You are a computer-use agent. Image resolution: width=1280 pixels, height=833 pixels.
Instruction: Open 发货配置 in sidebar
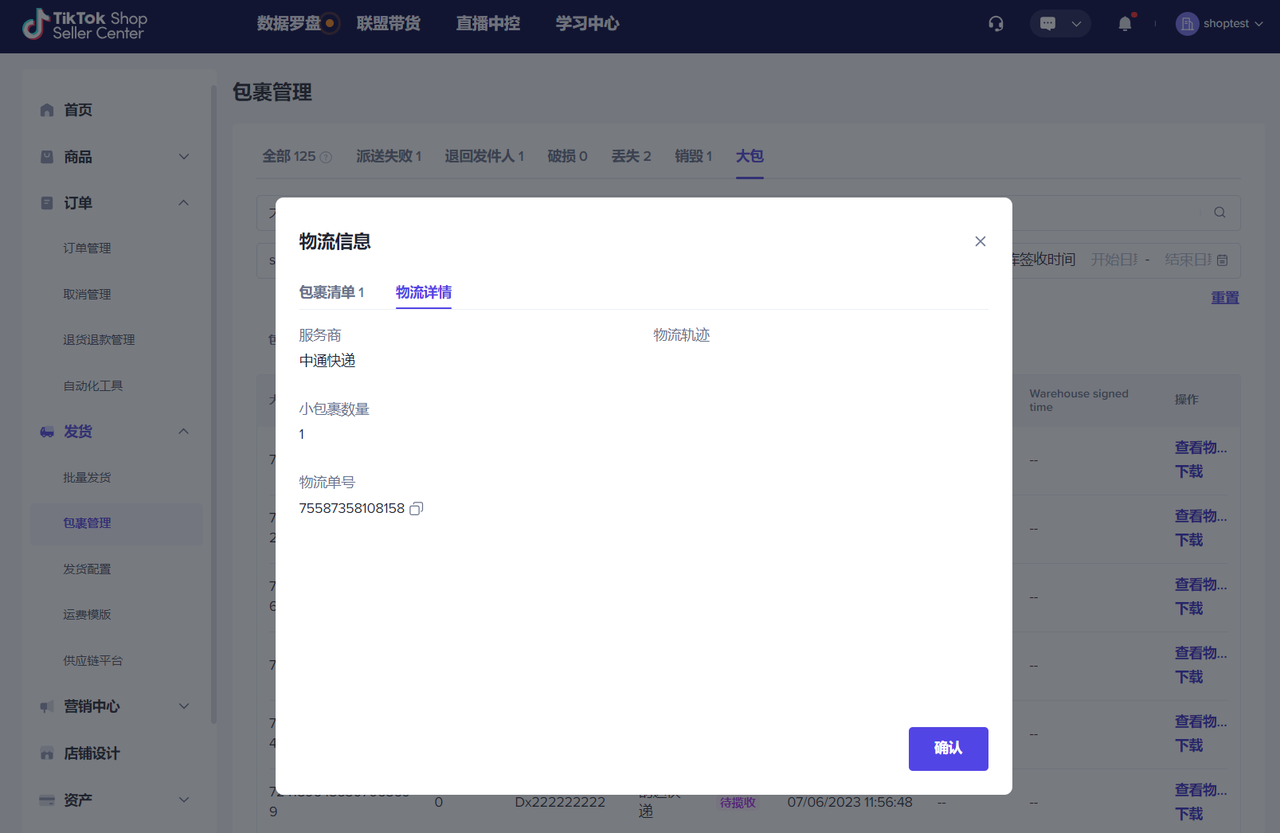(87, 569)
